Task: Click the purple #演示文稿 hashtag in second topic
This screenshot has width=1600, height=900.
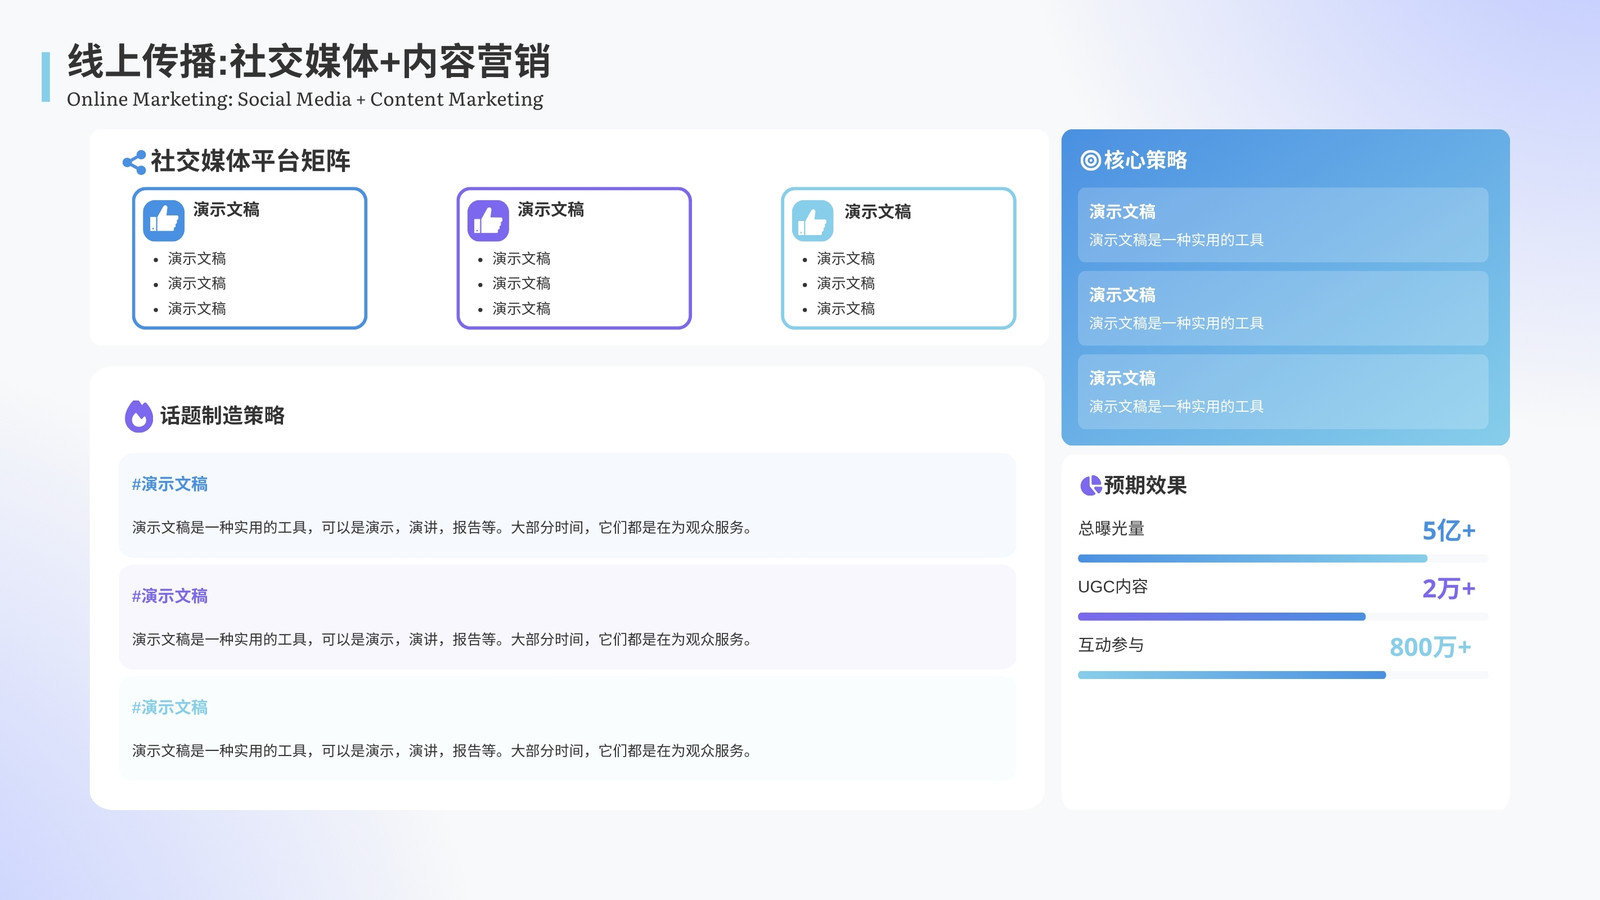Action: [x=170, y=596]
